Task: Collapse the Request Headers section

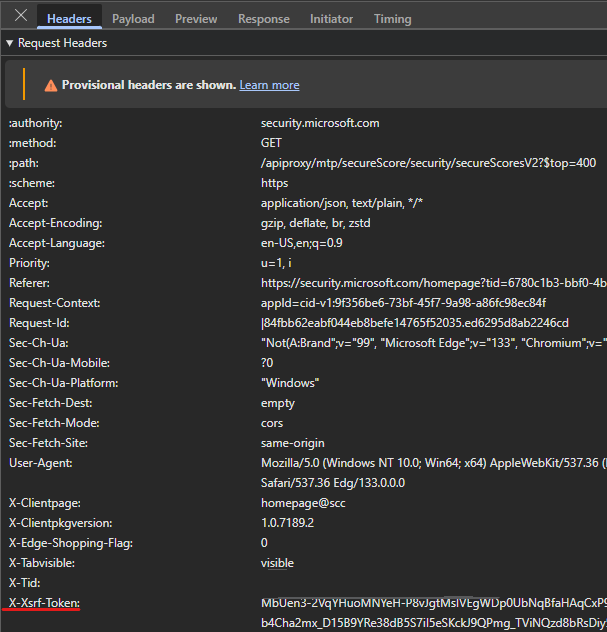Action: coord(10,43)
